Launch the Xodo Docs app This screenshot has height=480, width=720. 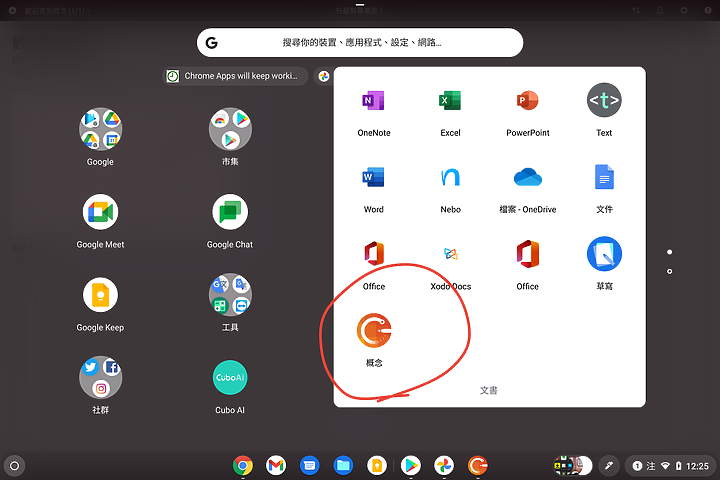tap(450, 254)
